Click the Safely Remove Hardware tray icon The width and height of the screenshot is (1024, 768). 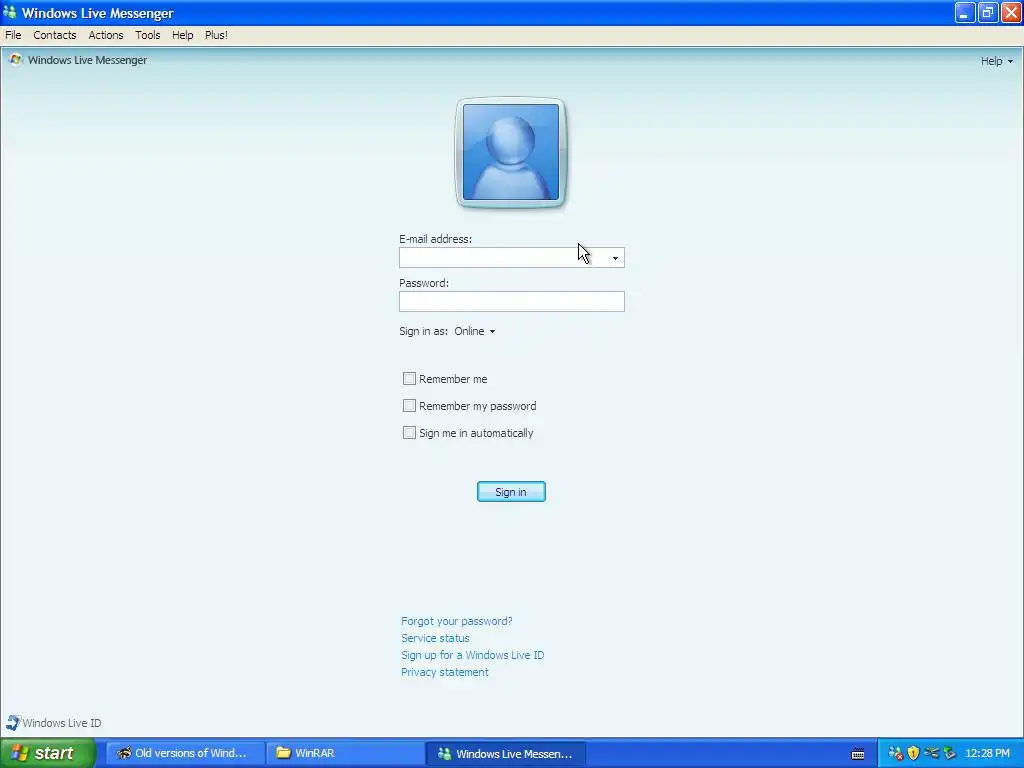[x=949, y=753]
